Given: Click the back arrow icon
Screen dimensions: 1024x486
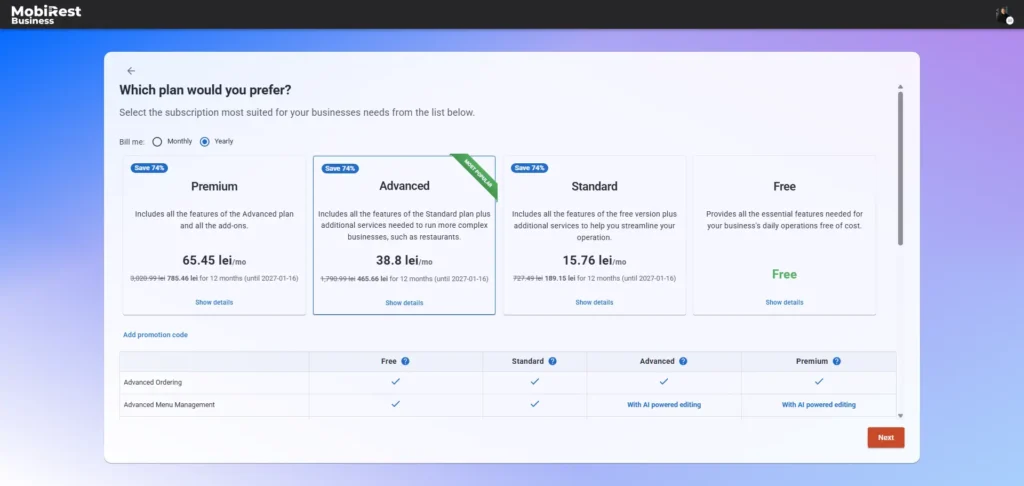Looking at the screenshot, I should tap(131, 71).
